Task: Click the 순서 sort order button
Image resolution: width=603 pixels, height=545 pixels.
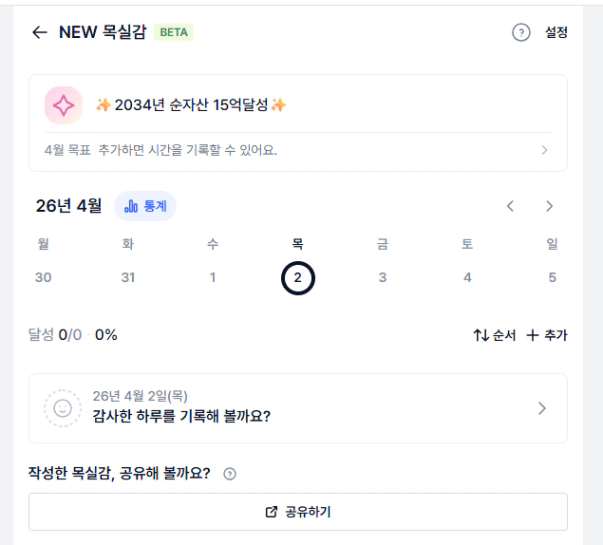Action: 494,336
